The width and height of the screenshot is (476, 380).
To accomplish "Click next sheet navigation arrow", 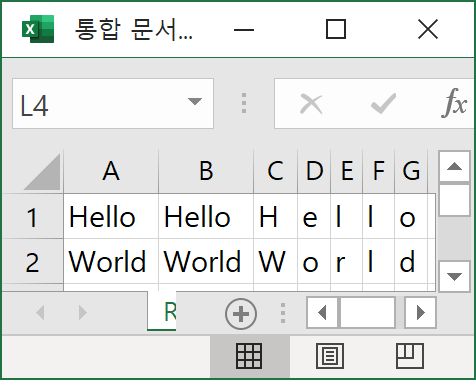I will tap(82, 313).
